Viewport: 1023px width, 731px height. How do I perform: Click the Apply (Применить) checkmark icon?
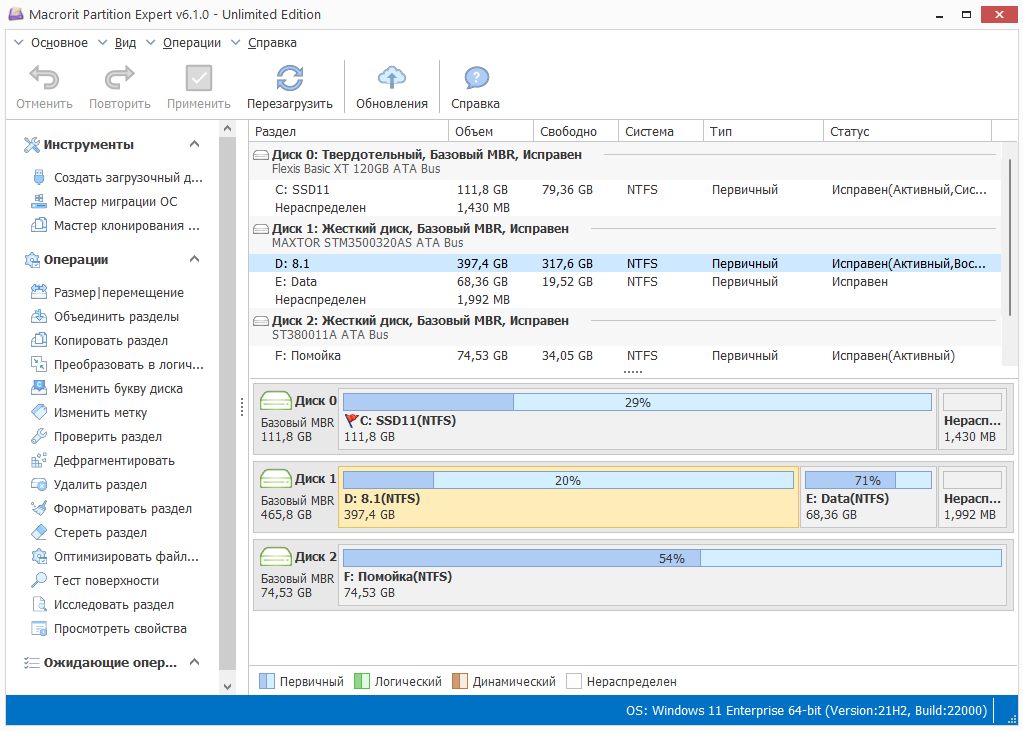[x=198, y=78]
